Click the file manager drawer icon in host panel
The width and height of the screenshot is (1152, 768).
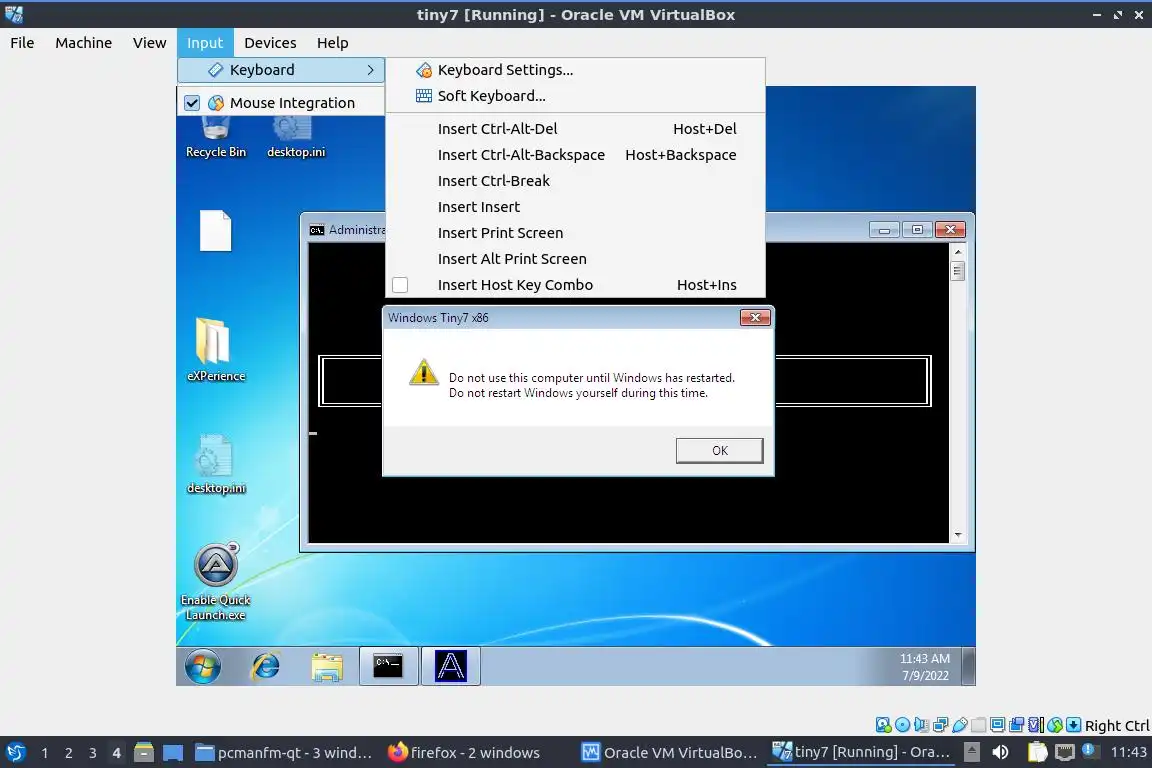pyautogui.click(x=144, y=753)
